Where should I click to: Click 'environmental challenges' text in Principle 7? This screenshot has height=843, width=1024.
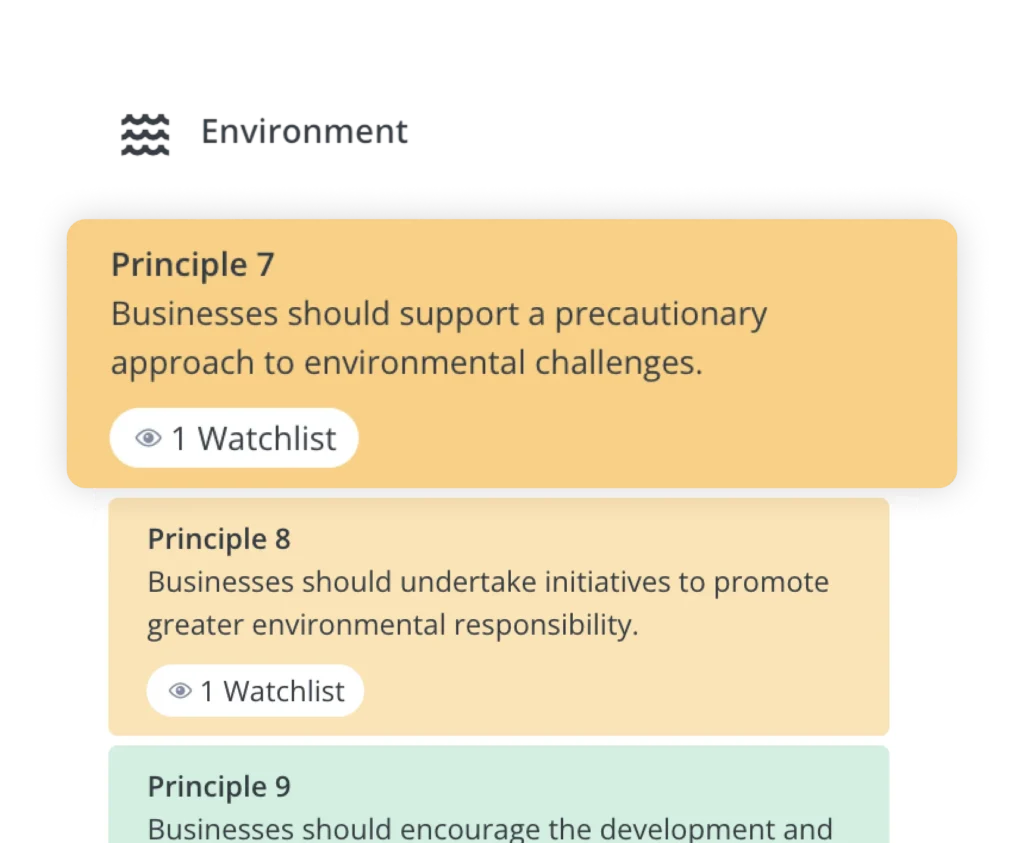503,363
